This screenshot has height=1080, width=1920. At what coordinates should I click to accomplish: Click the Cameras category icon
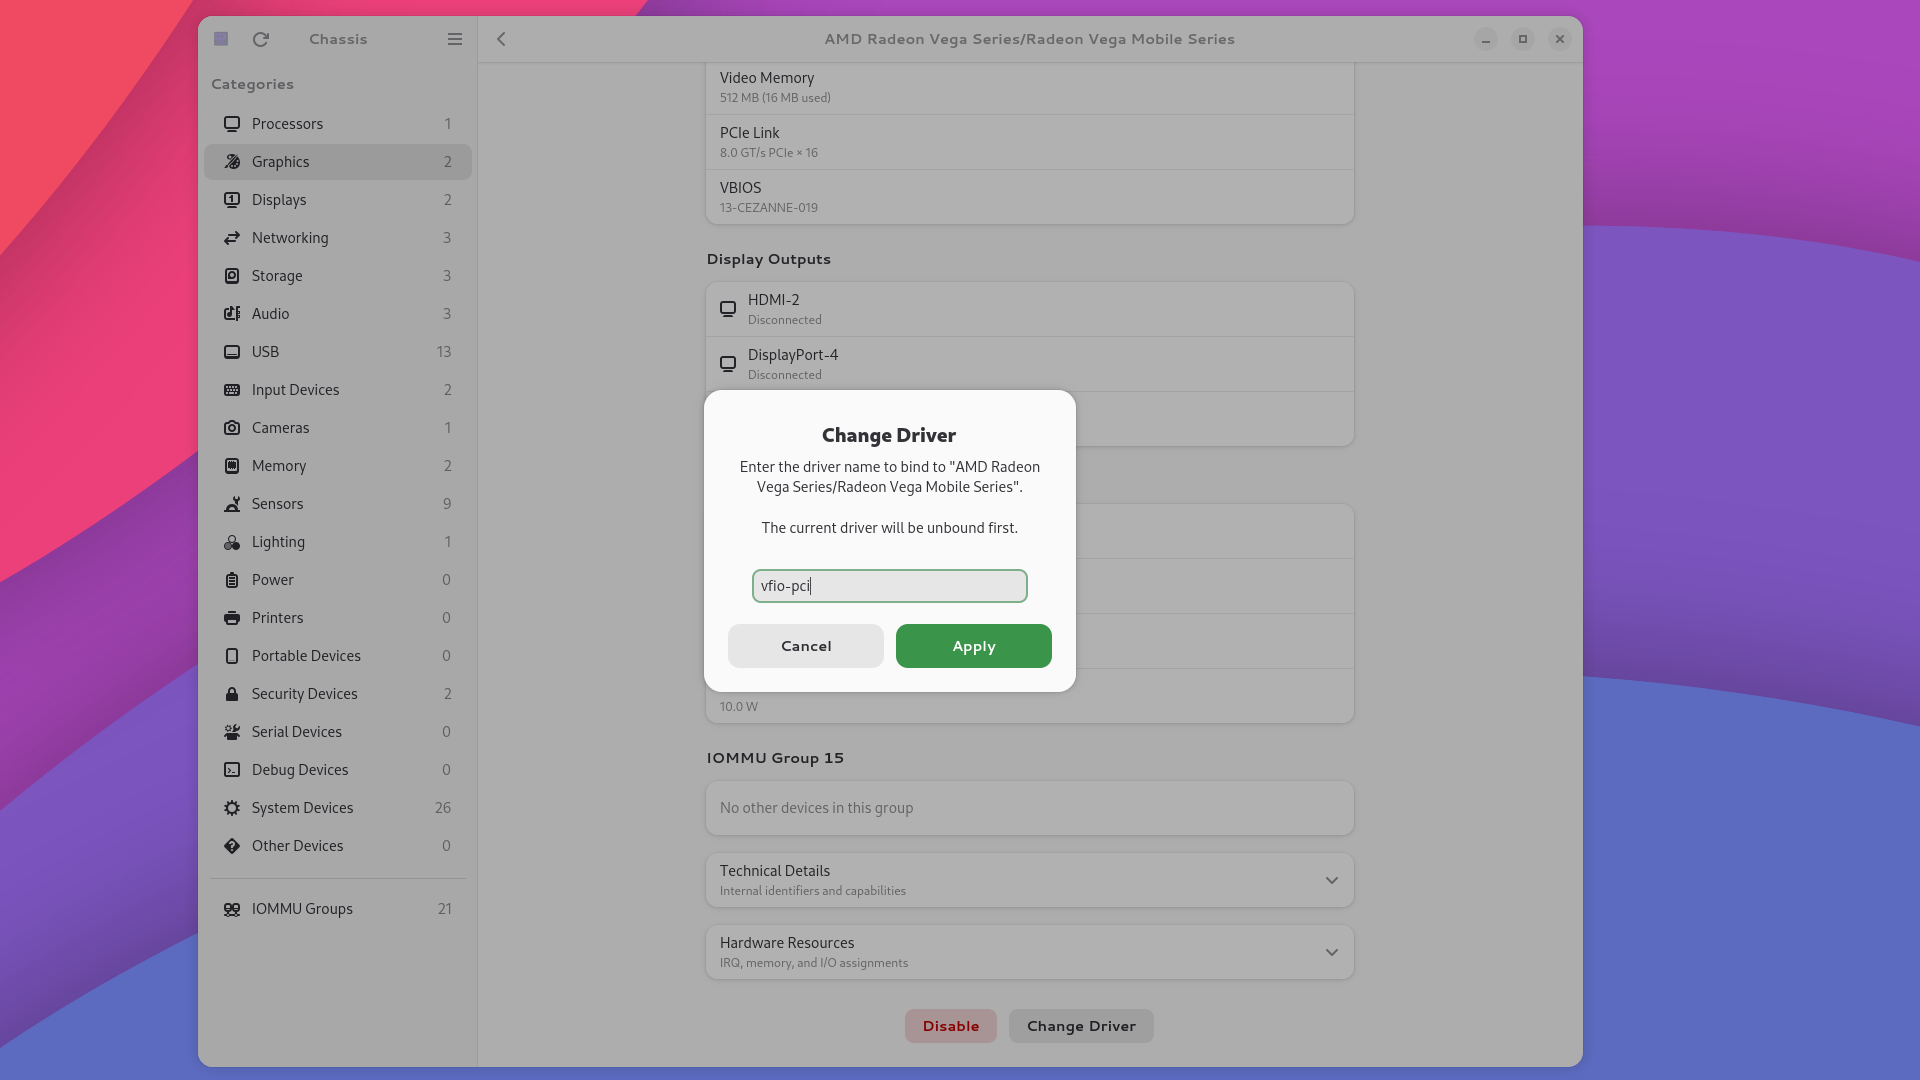click(x=232, y=428)
